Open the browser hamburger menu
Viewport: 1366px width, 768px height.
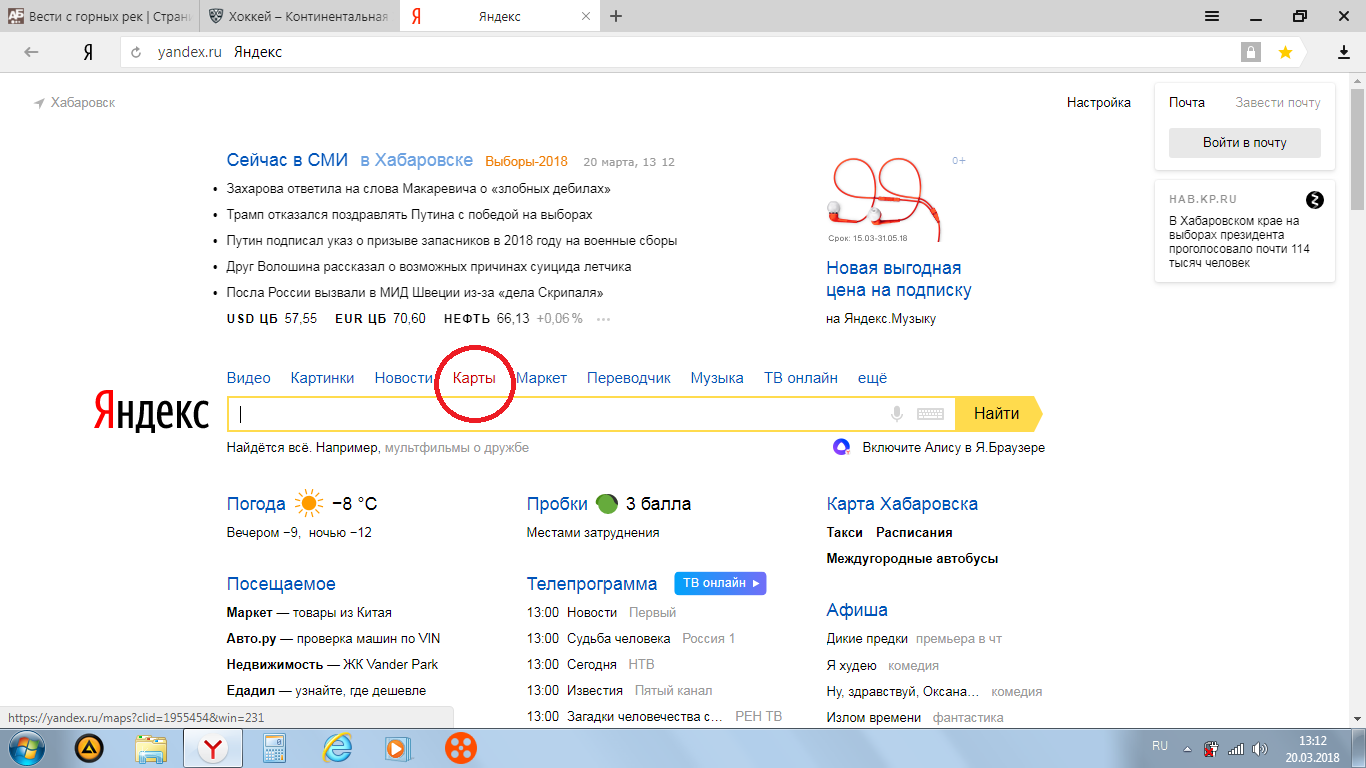[x=1212, y=16]
